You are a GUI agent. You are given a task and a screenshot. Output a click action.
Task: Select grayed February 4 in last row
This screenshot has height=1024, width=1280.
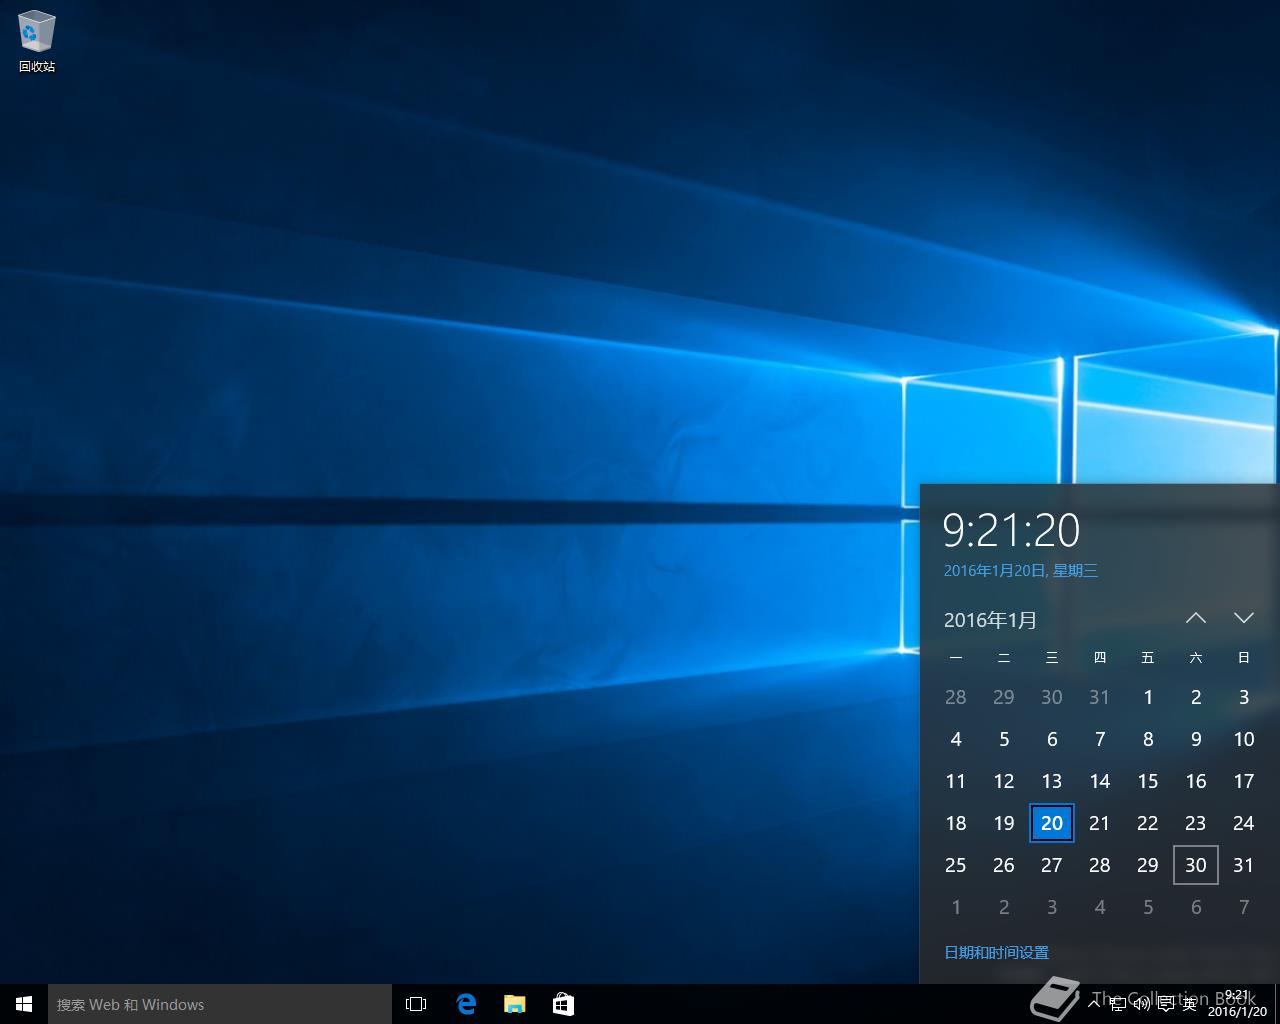click(x=1100, y=907)
